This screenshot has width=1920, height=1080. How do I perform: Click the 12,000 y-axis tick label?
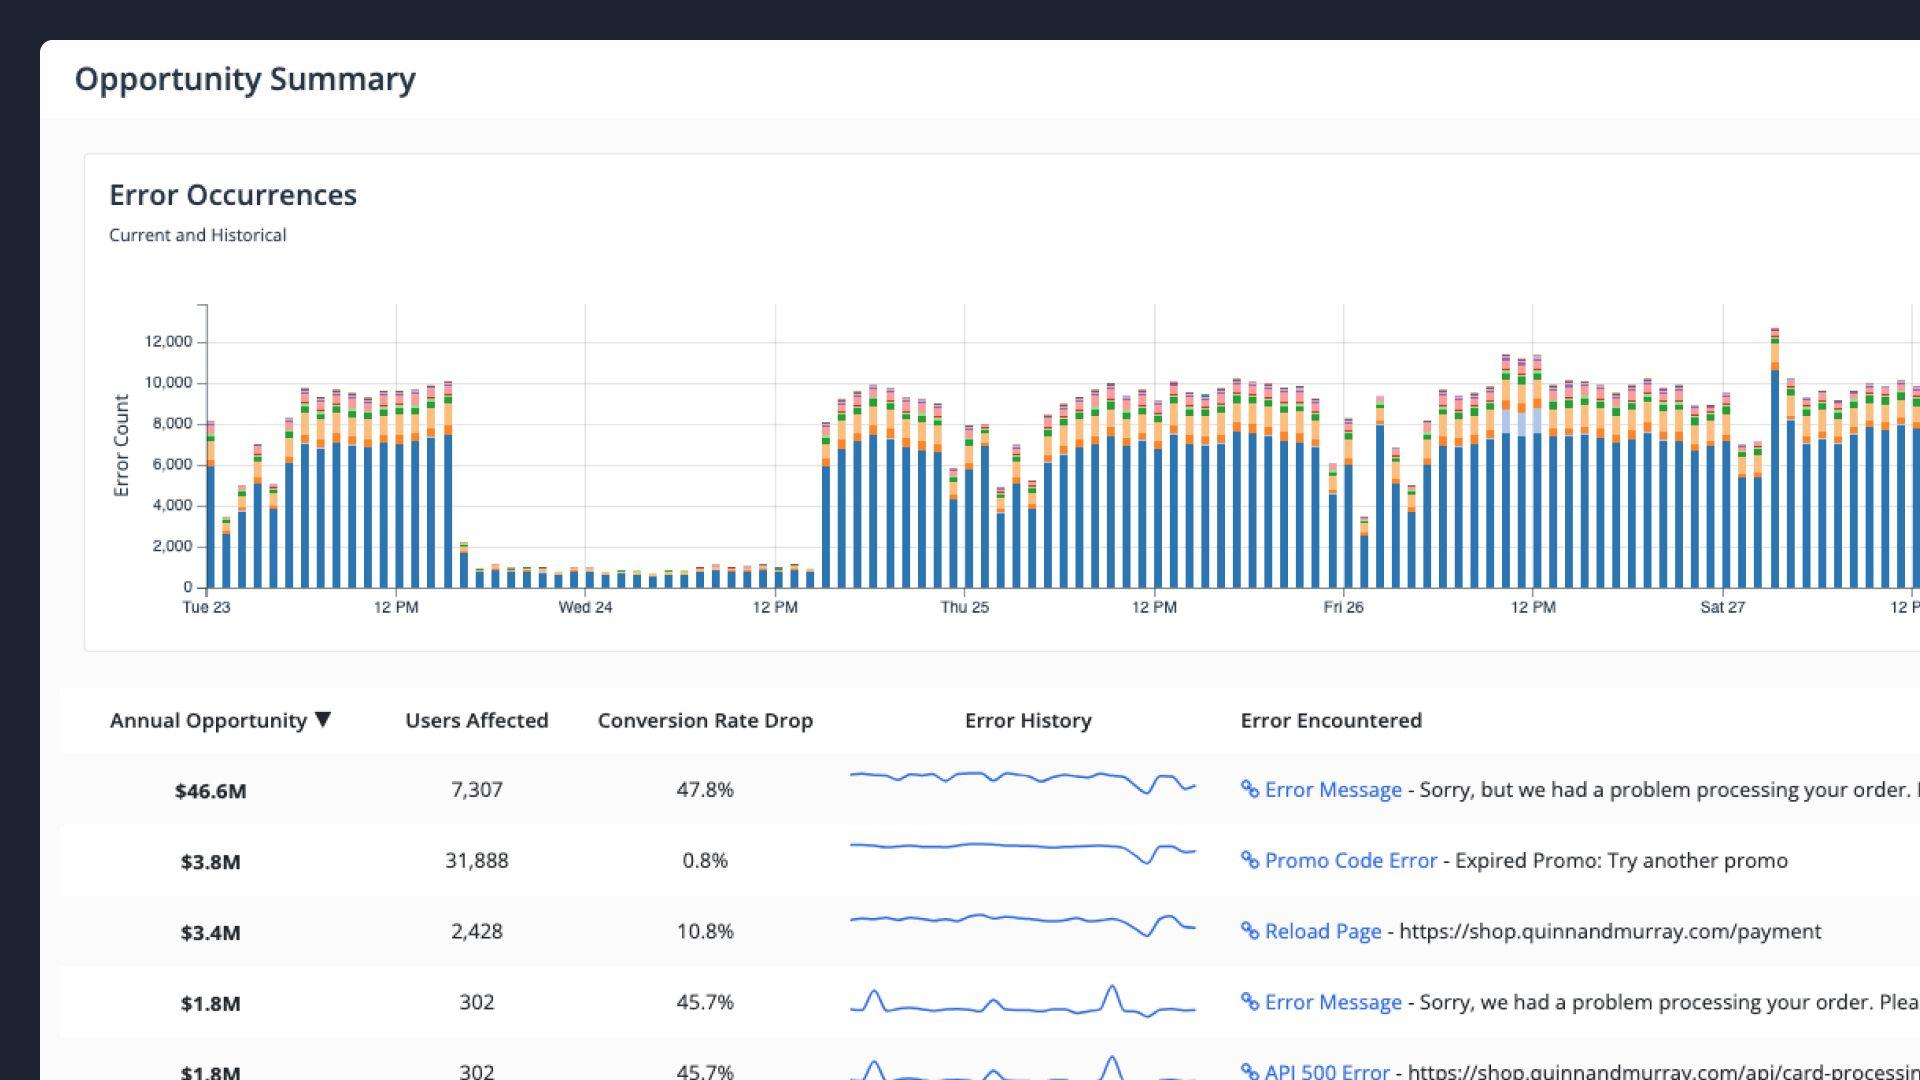click(168, 342)
